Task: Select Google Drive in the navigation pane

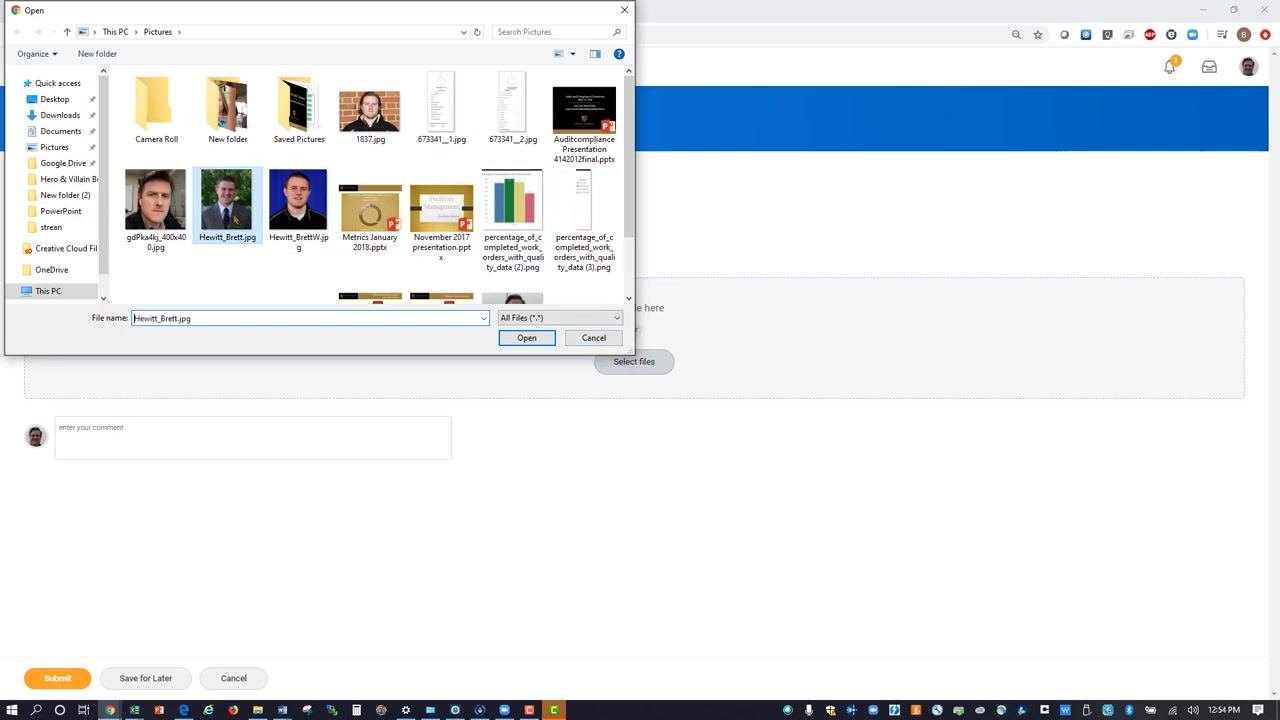Action: click(x=63, y=163)
